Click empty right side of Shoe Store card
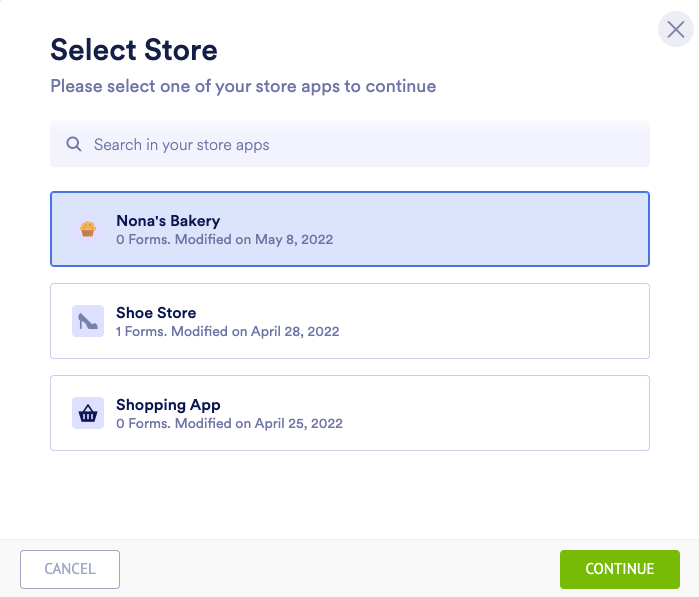Viewport: 699px width, 597px height. click(x=520, y=321)
